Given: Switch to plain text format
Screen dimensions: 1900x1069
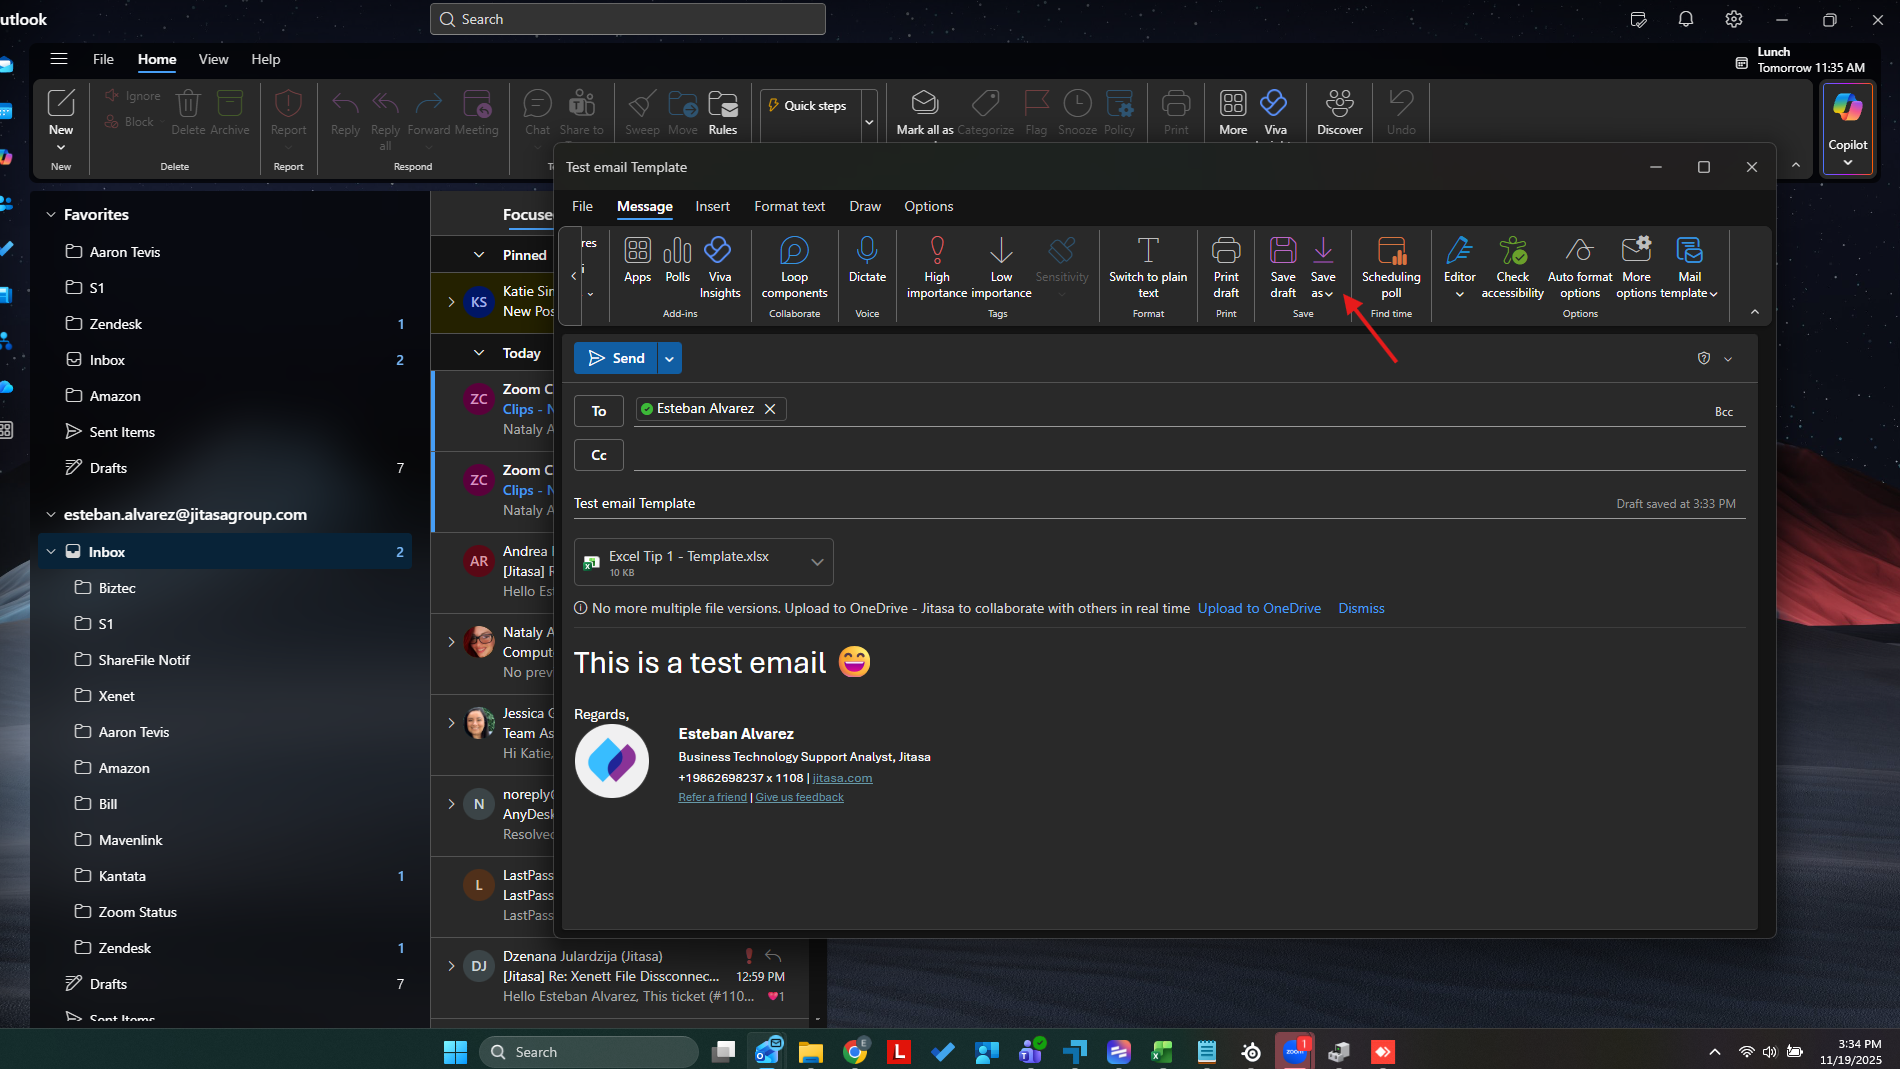Looking at the screenshot, I should click(x=1148, y=251).
